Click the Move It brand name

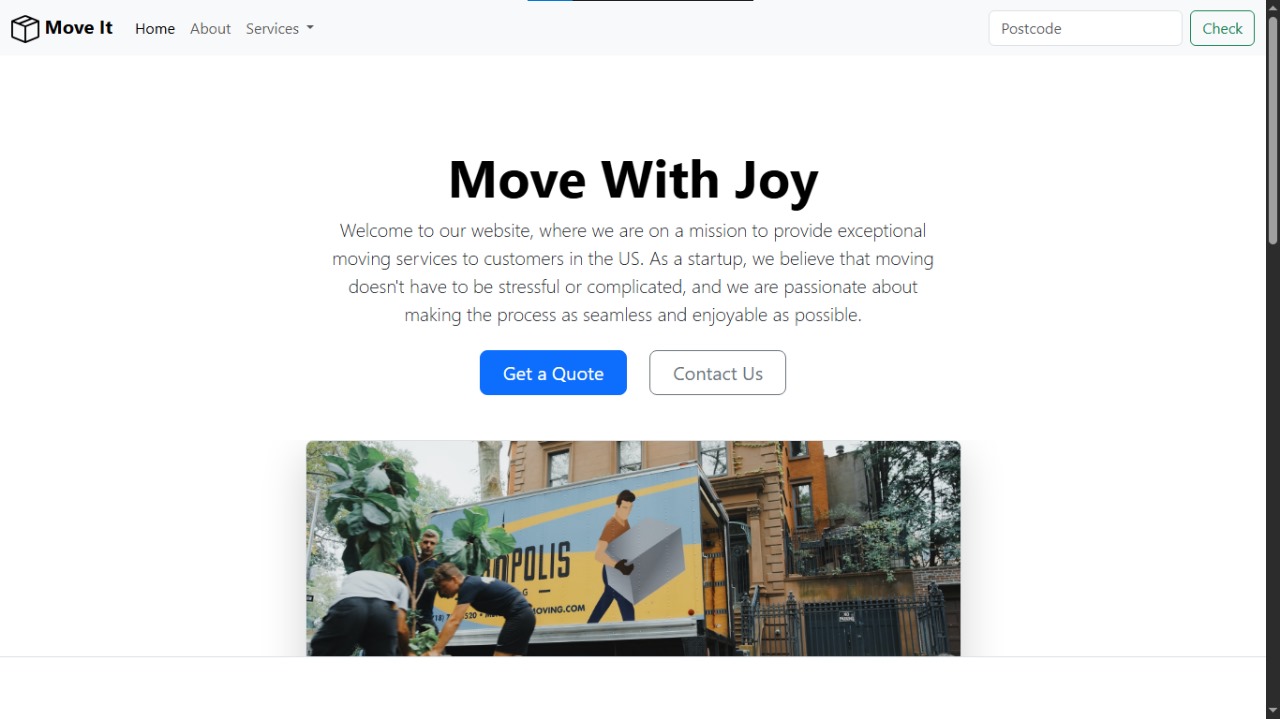coord(79,28)
